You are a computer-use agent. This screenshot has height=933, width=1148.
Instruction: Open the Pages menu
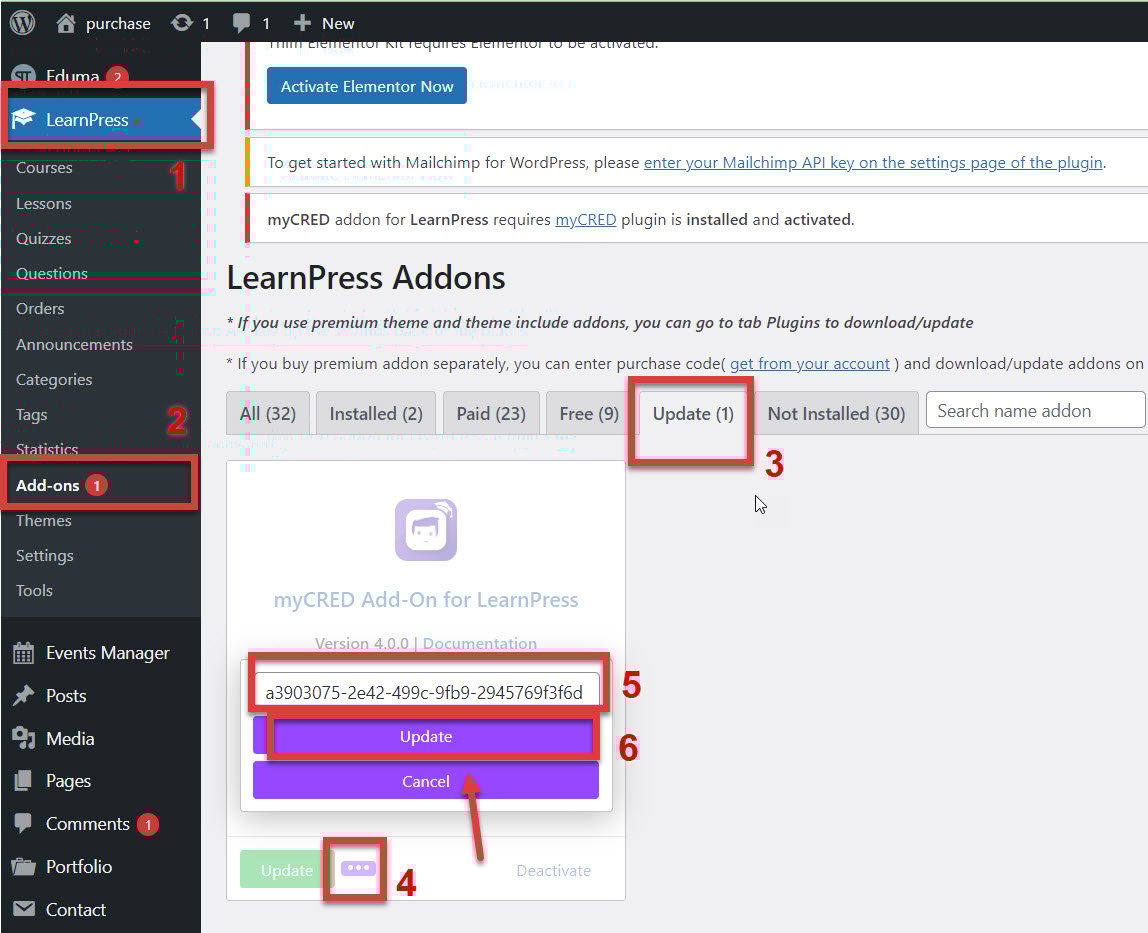coord(69,781)
